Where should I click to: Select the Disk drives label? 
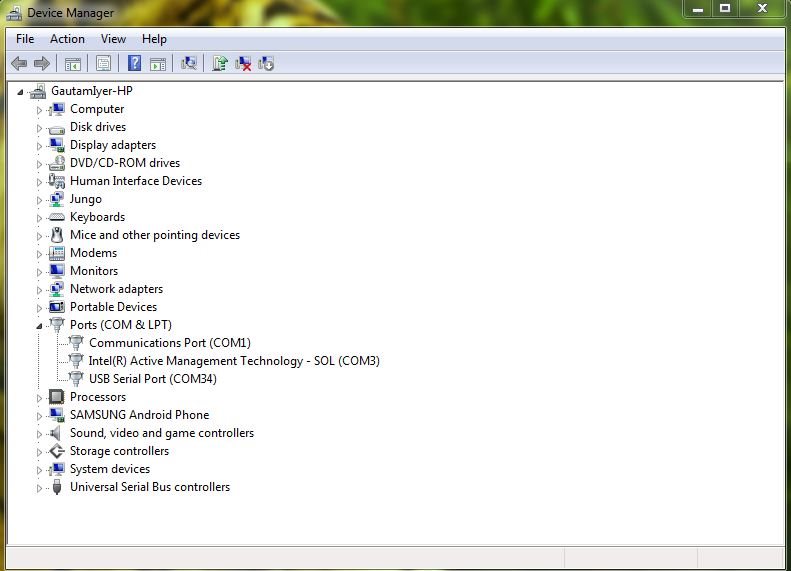(98, 127)
